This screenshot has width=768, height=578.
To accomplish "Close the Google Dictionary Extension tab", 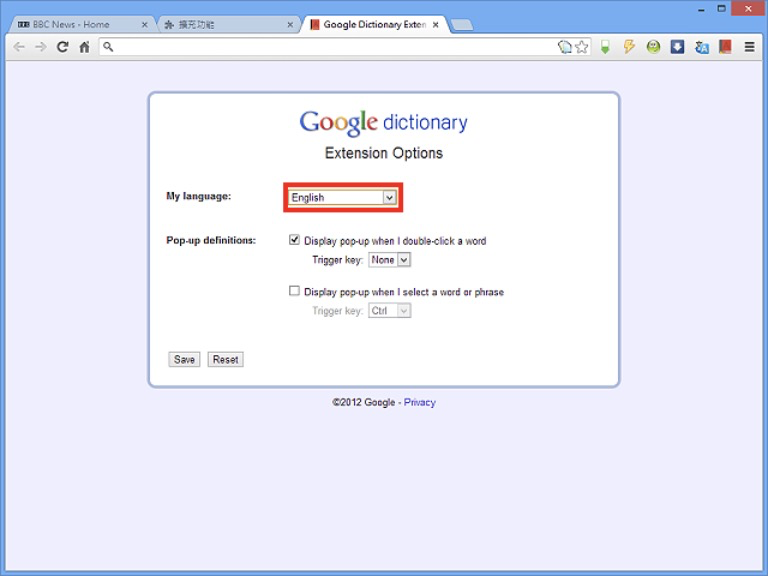I will tap(435, 24).
